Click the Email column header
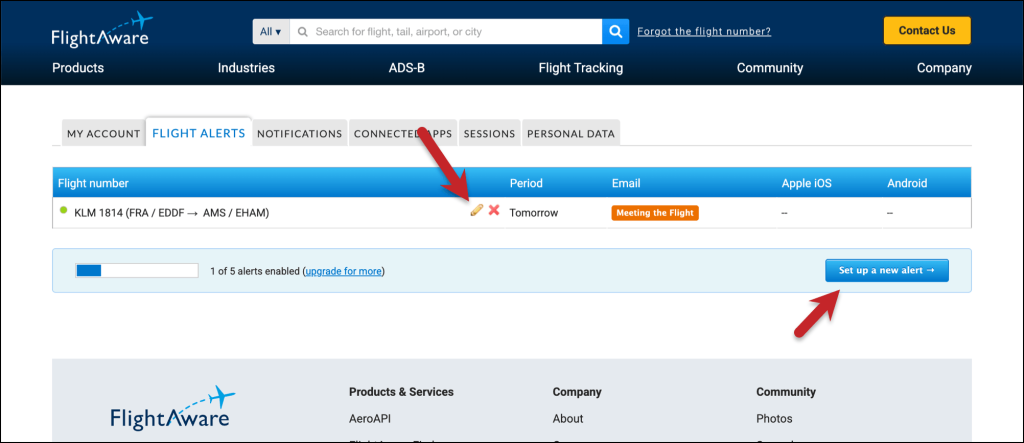 pos(626,183)
